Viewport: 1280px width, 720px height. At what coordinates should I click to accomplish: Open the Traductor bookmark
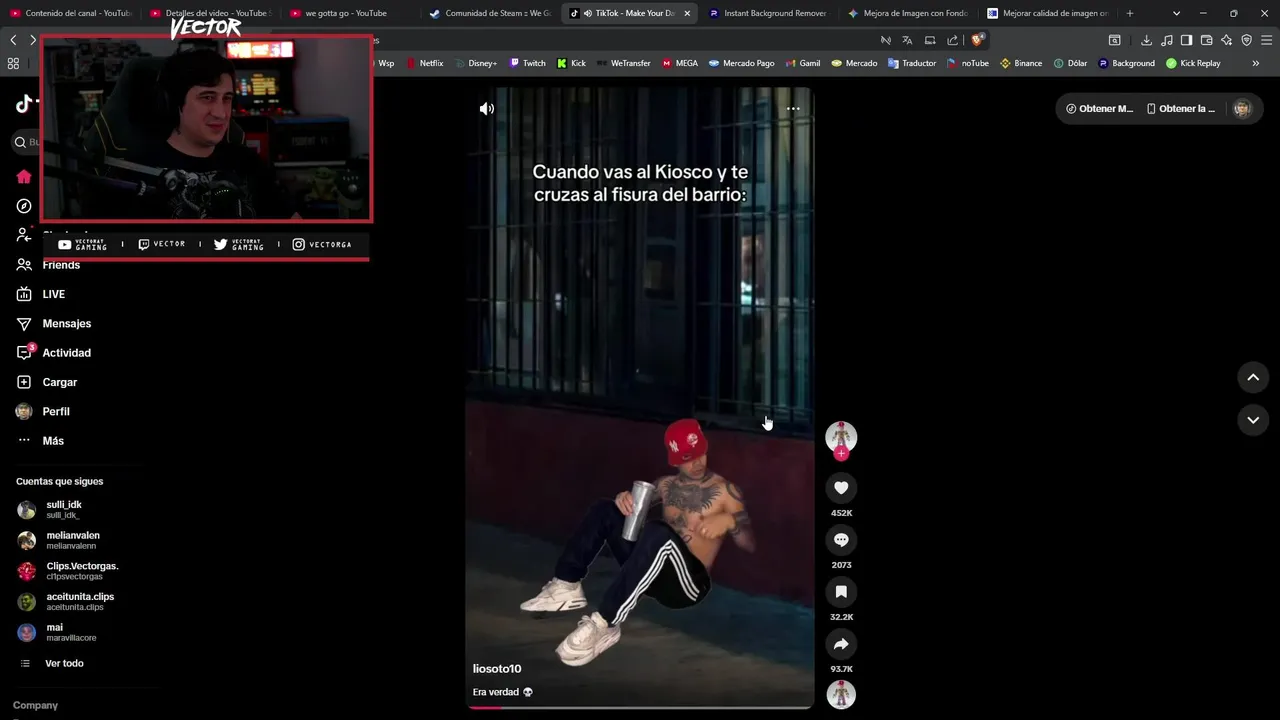(x=912, y=63)
